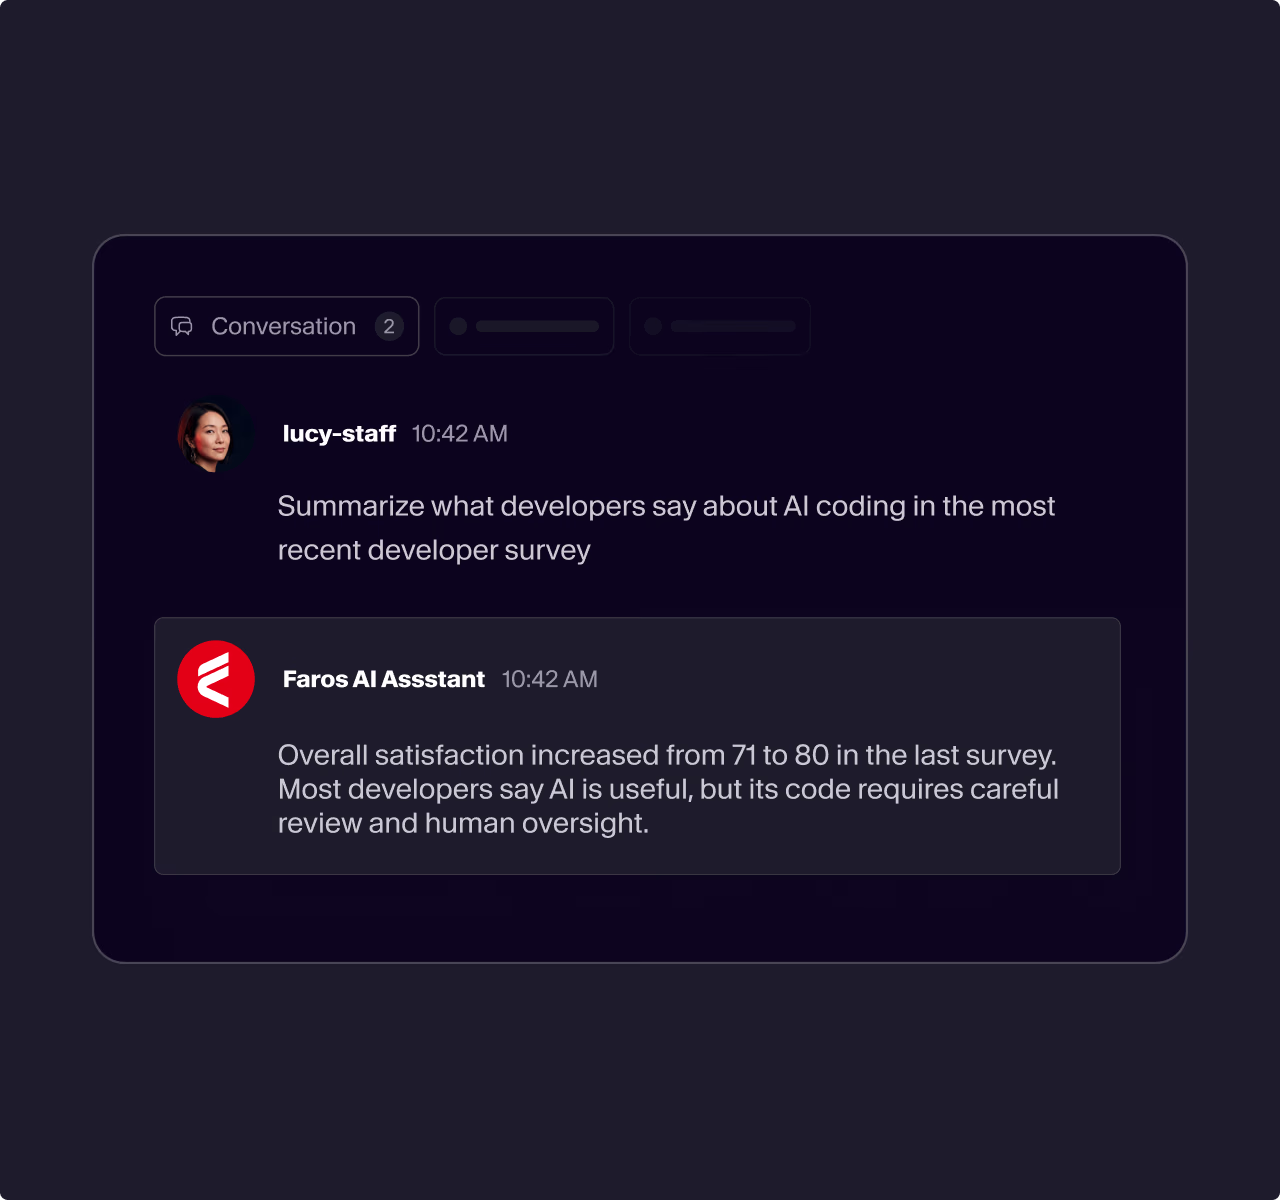Open the middle placeholder tab

click(524, 326)
